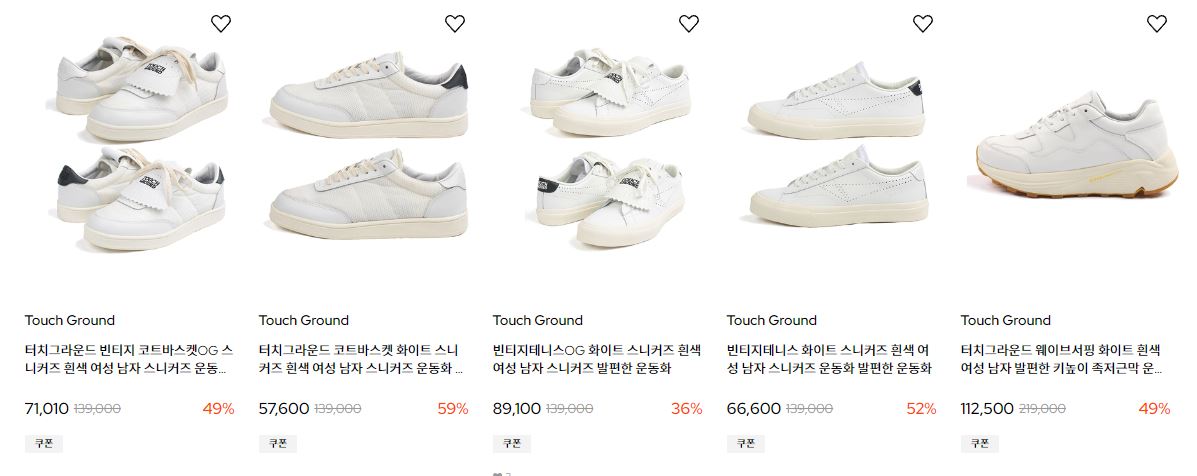Open vintage court basket OG sneakers image

(x=141, y=143)
